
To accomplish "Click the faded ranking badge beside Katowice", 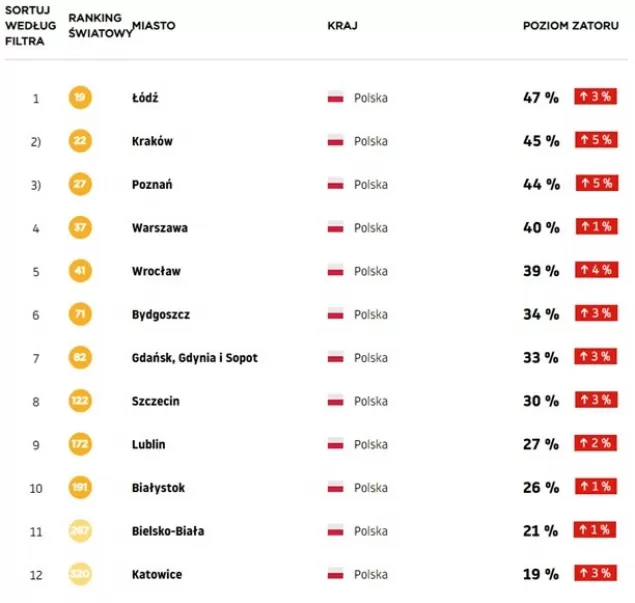I will tap(80, 574).
